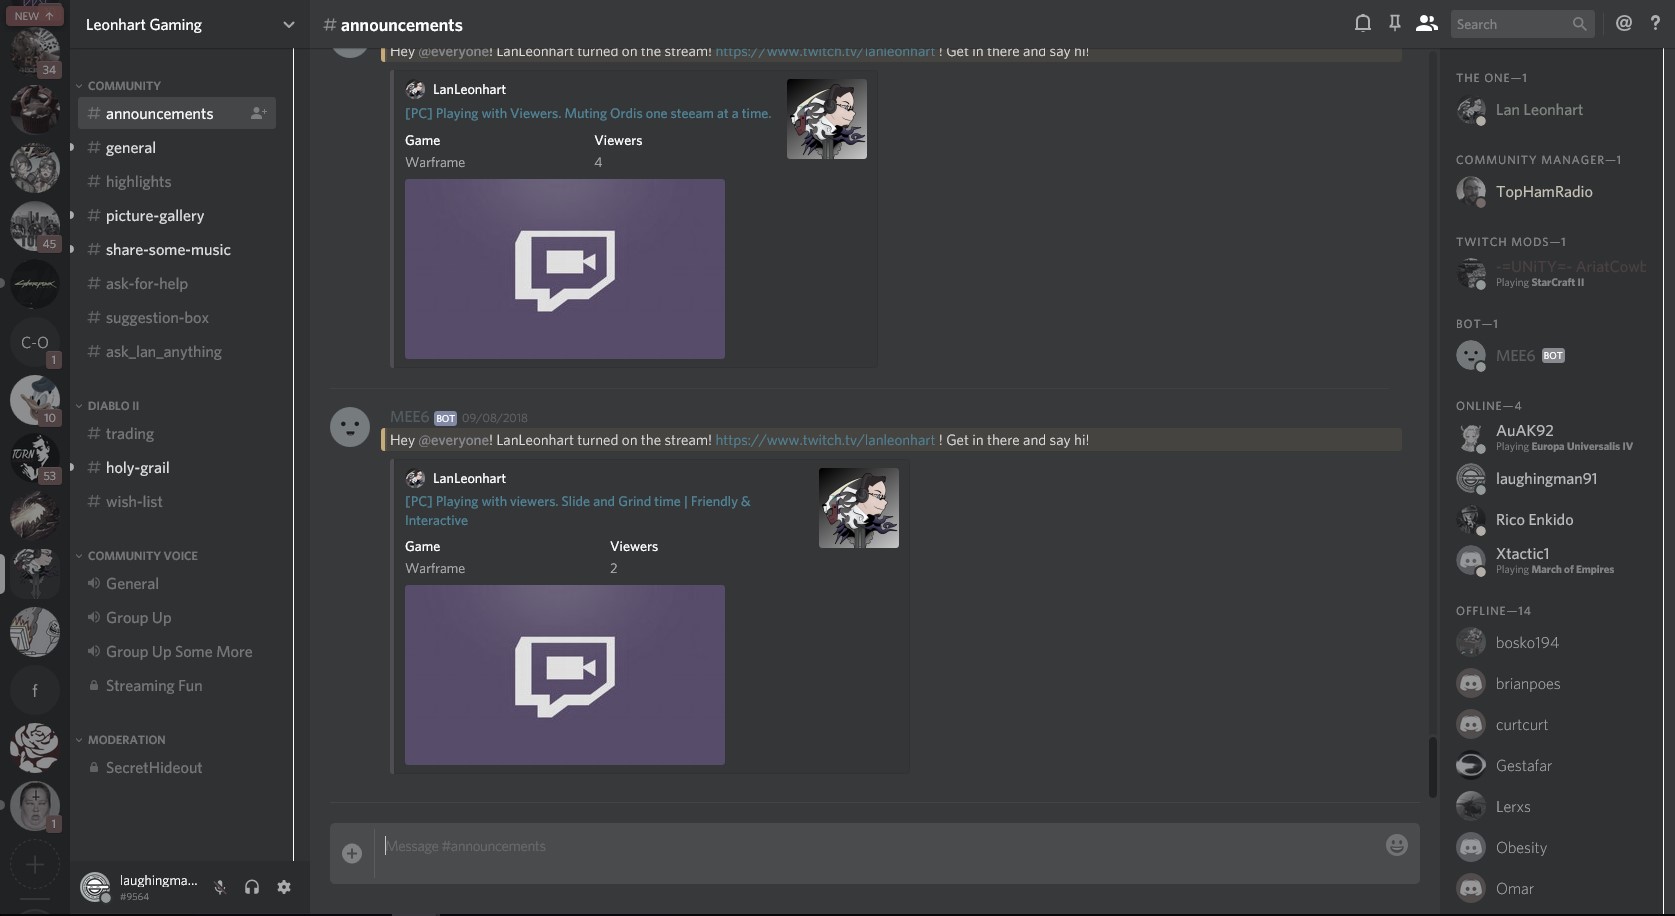Click the invite people icon beside announcements
This screenshot has width=1675, height=916.
pyautogui.click(x=257, y=113)
